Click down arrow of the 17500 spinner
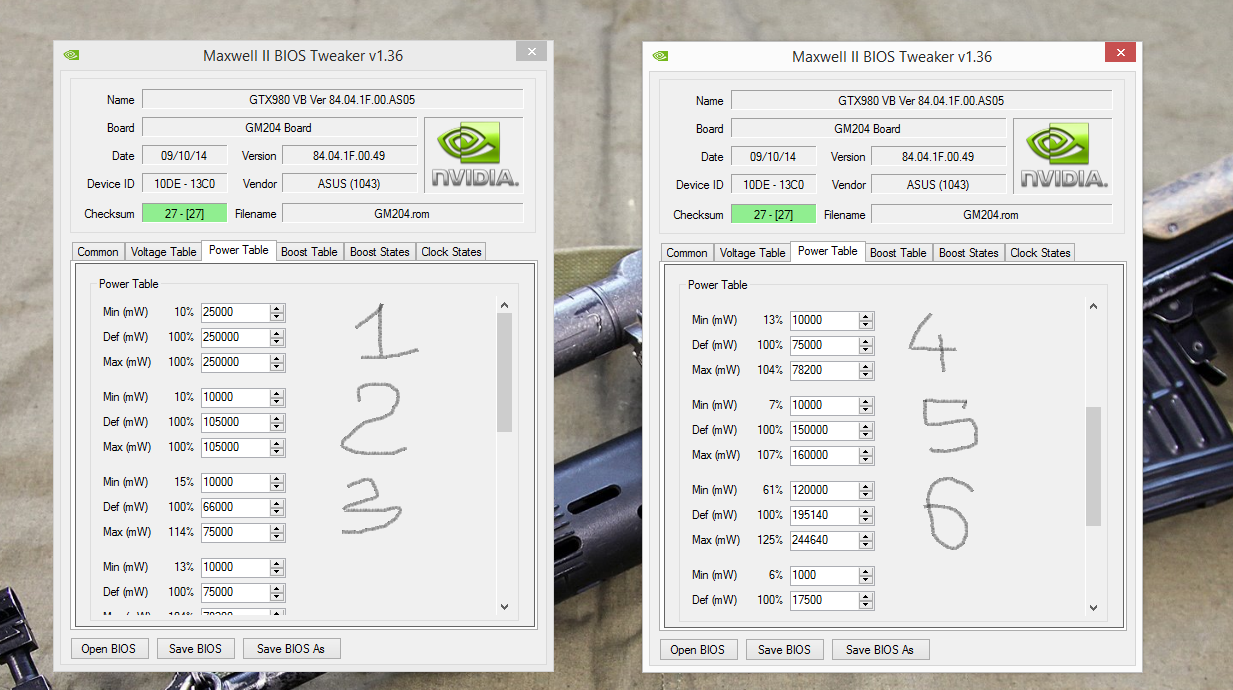This screenshot has height=690, width=1233. pyautogui.click(x=866, y=605)
